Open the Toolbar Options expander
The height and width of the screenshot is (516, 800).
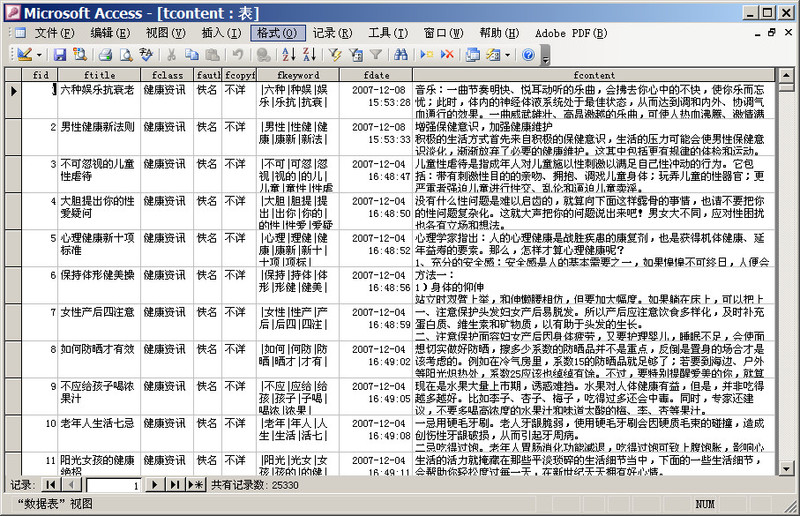(x=545, y=55)
